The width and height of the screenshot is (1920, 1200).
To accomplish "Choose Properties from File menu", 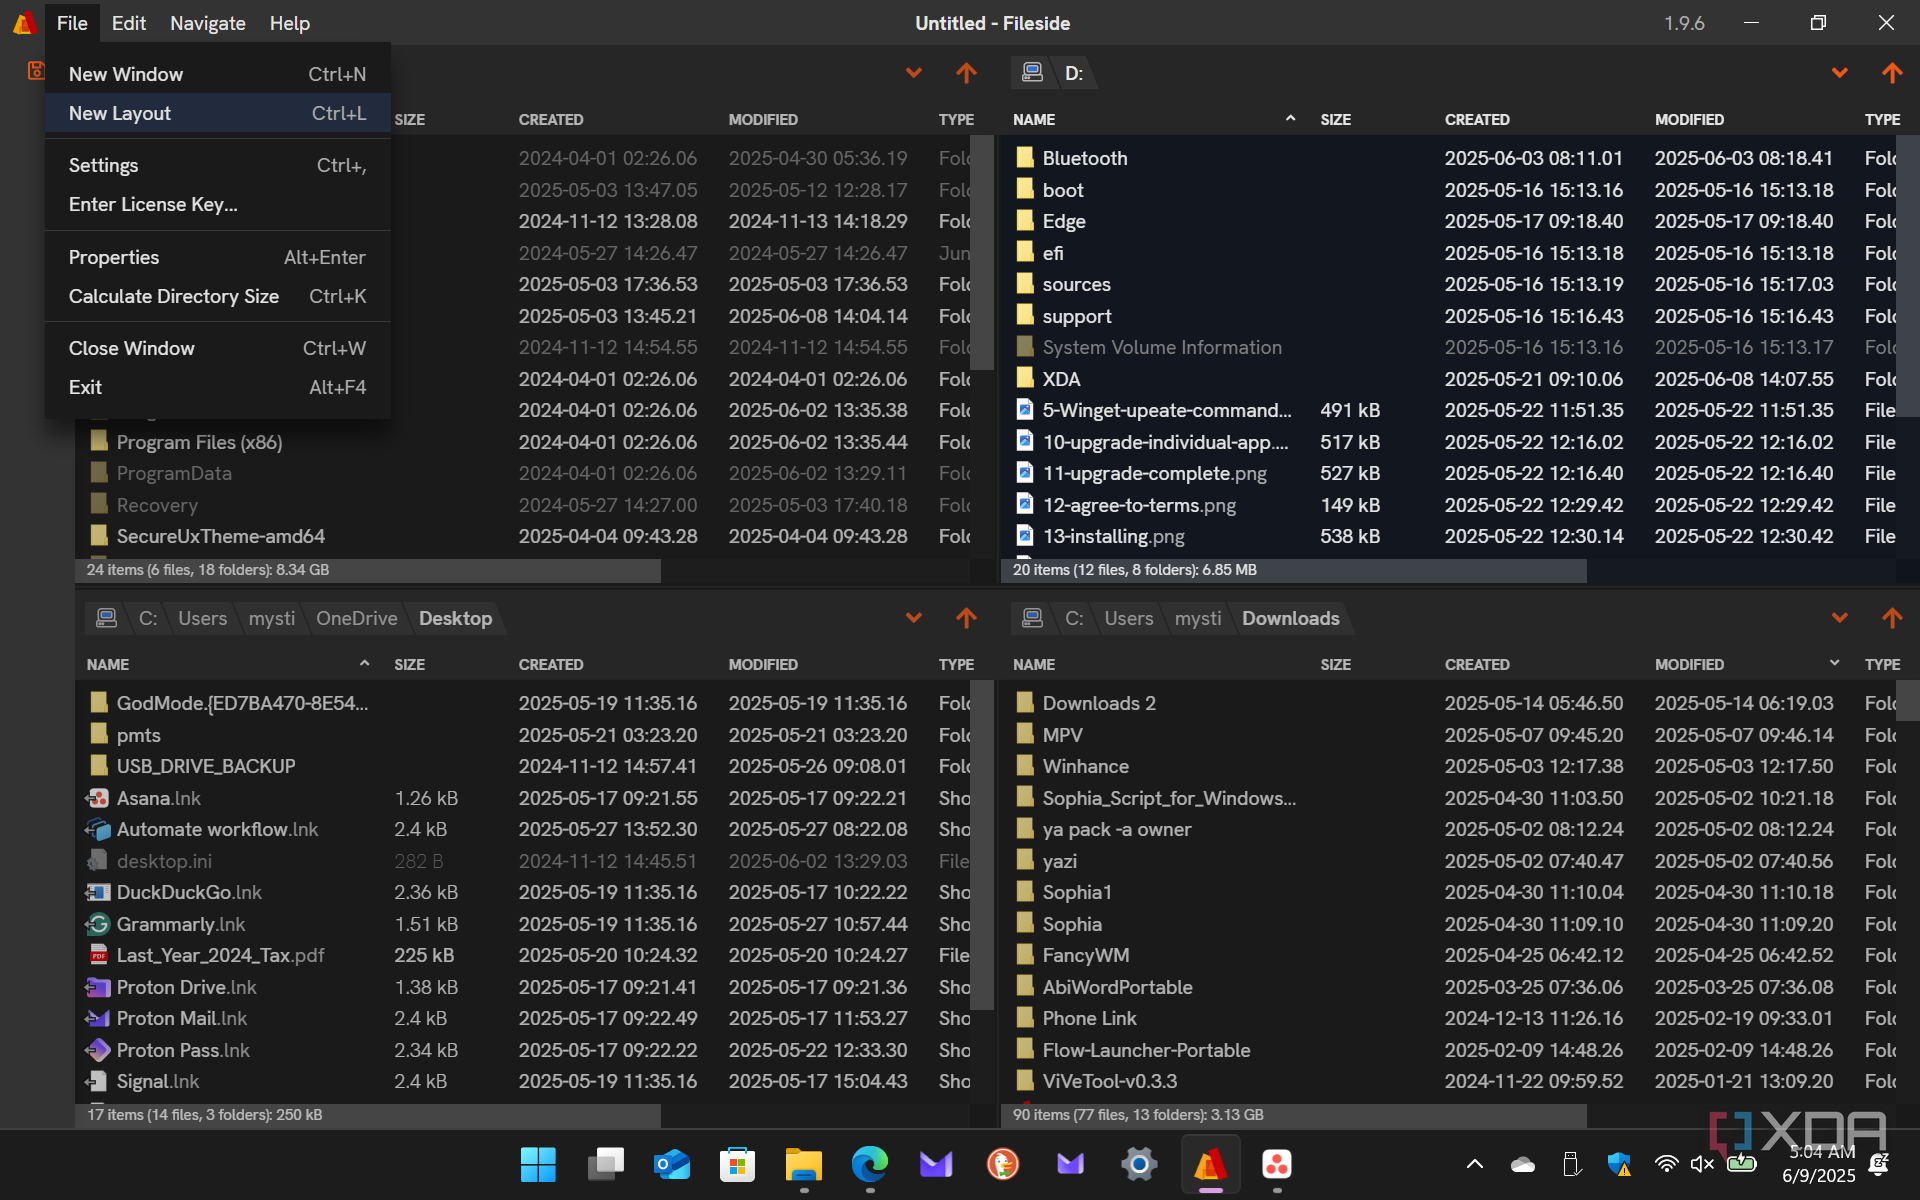I will pos(218,257).
